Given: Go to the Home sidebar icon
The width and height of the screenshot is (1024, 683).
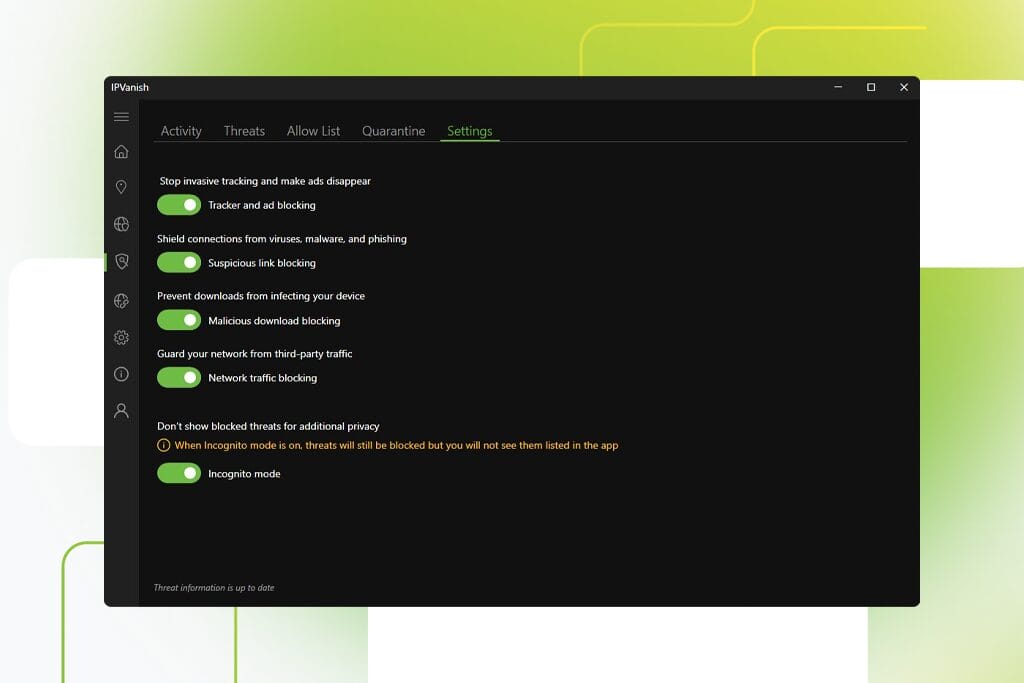Looking at the screenshot, I should 121,151.
